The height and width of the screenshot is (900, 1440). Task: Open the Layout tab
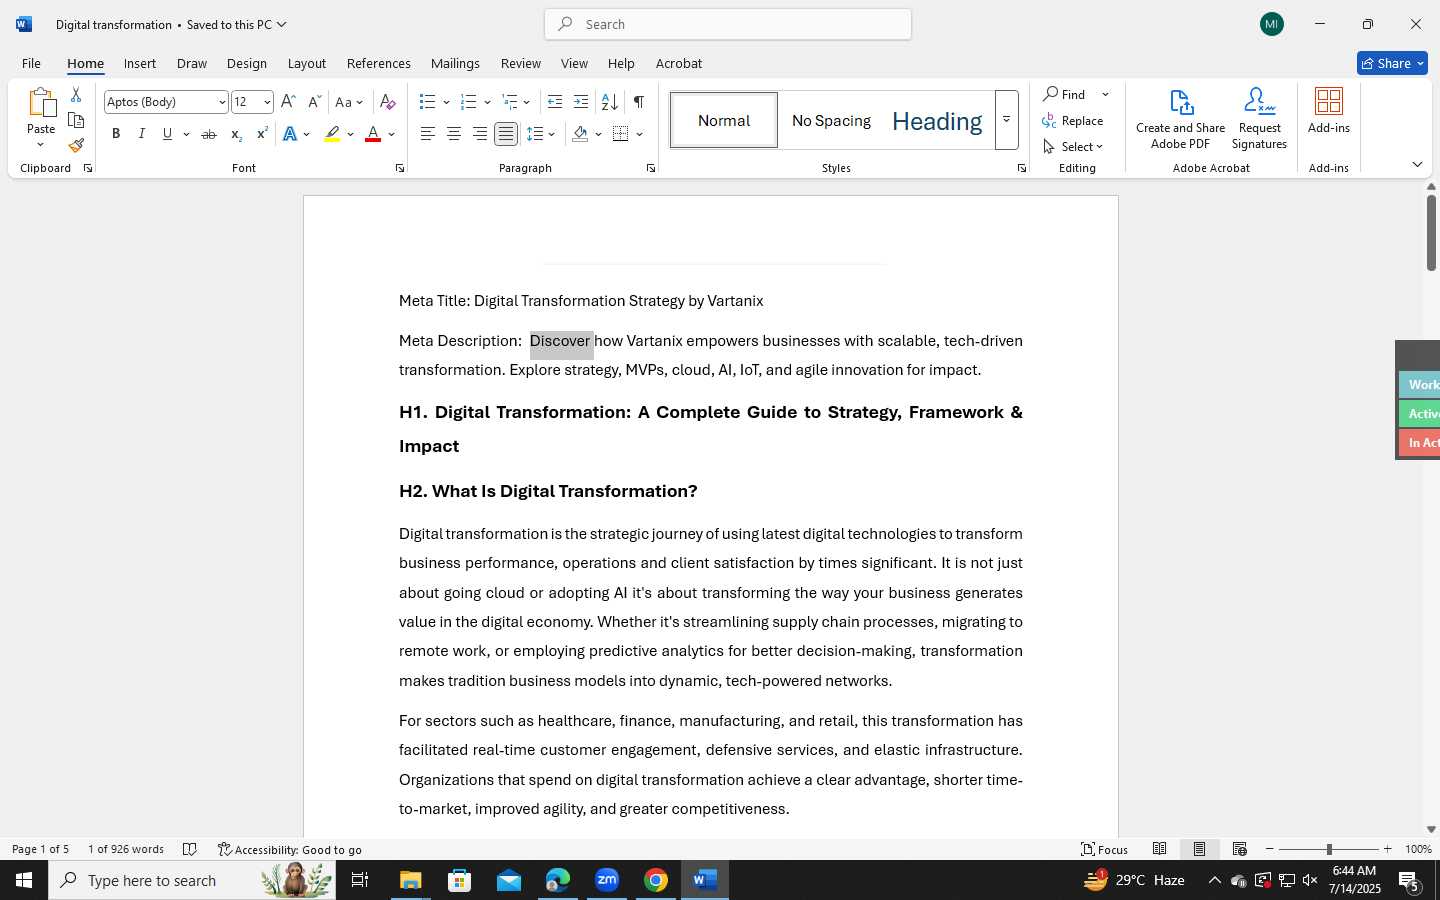[x=307, y=63]
